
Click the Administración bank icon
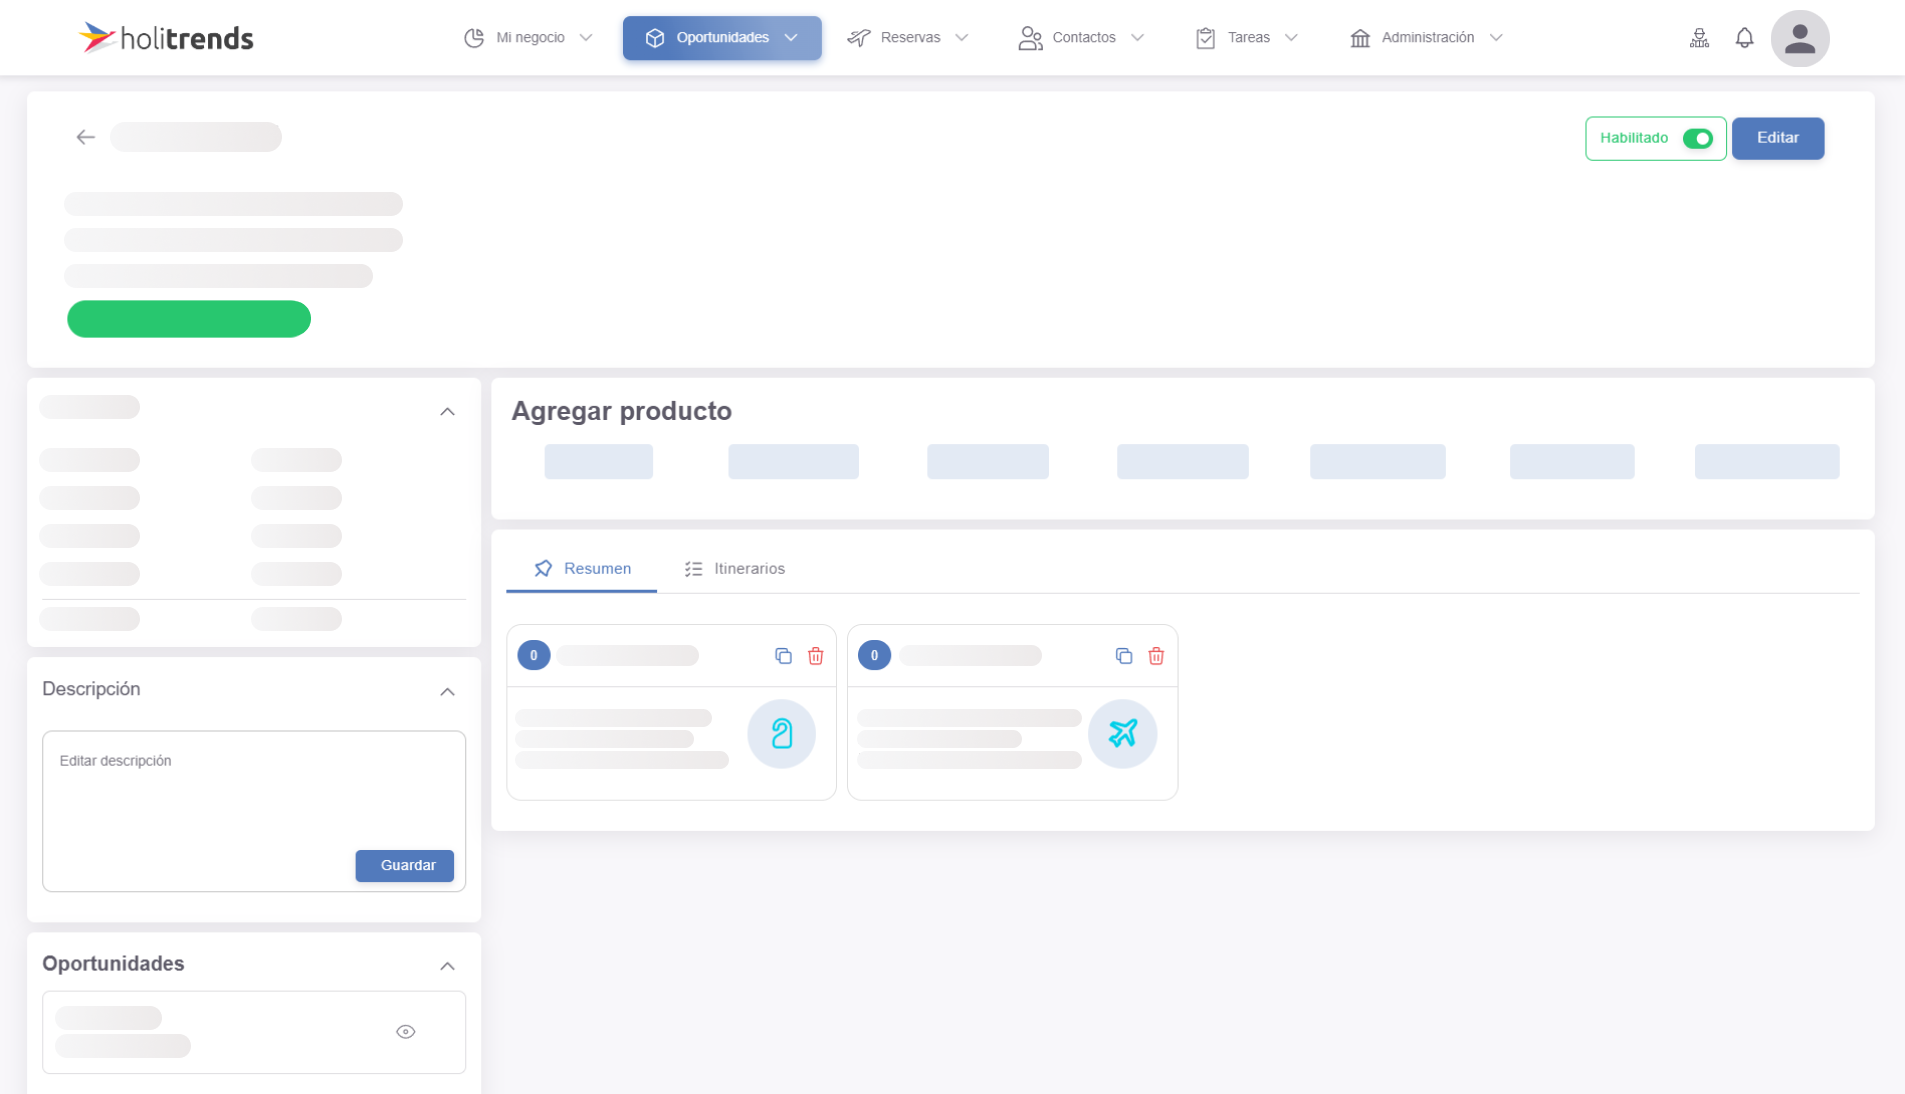click(x=1360, y=38)
